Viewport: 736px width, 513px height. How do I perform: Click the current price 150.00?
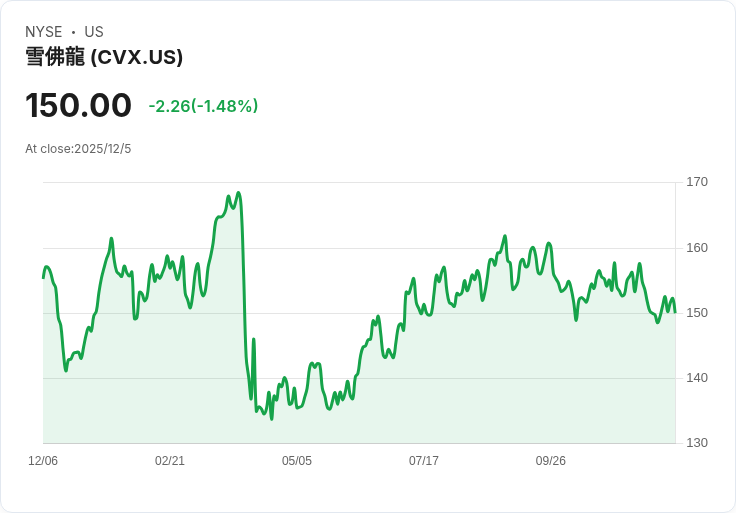coord(78,105)
